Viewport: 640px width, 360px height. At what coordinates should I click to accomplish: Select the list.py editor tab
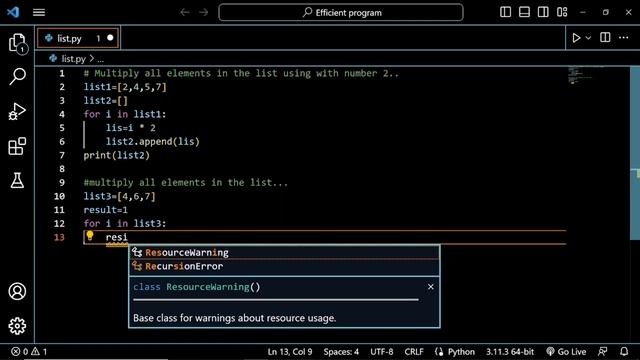78,38
